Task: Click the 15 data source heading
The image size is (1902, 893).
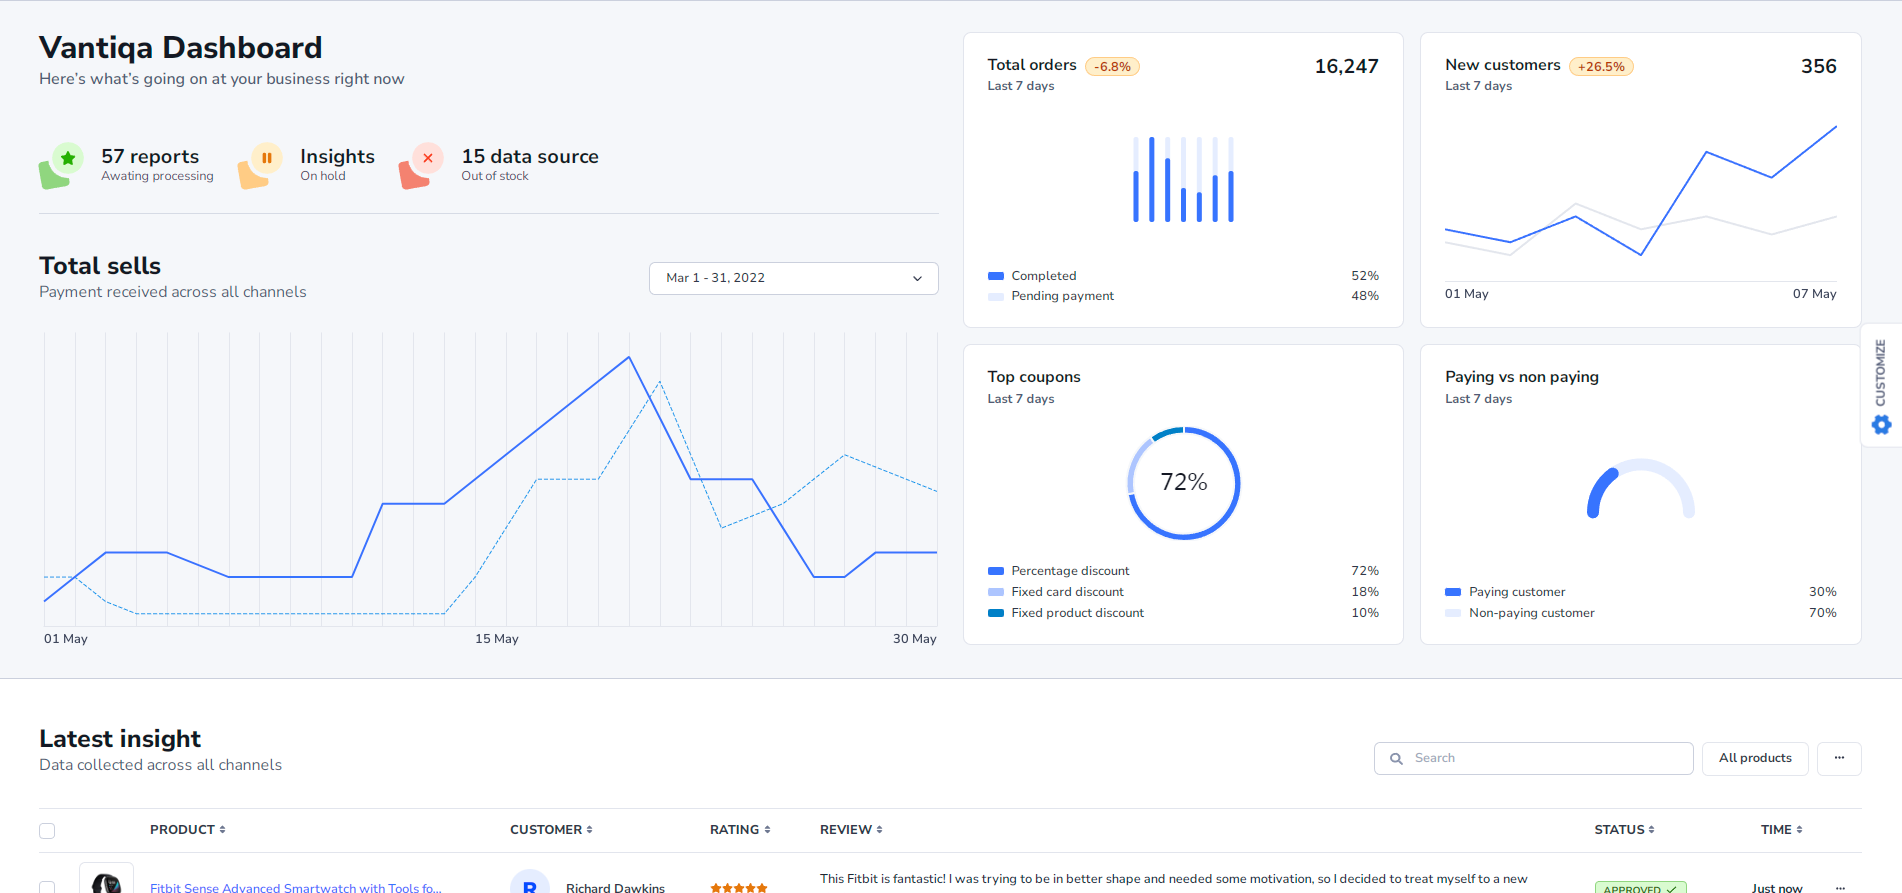Action: (530, 156)
